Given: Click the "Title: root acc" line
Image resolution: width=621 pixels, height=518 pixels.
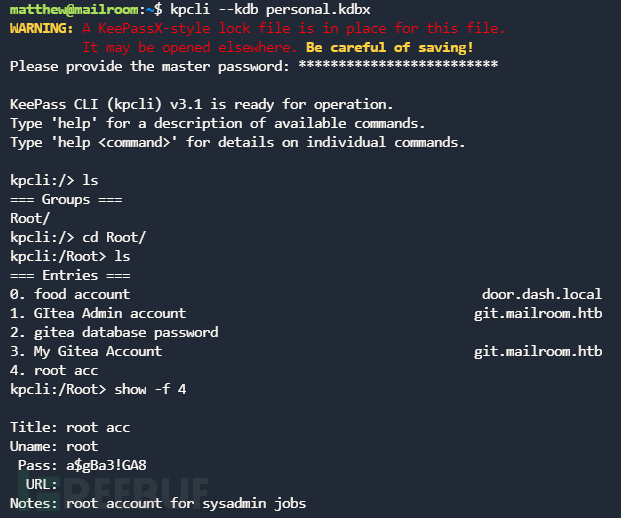Looking at the screenshot, I should tap(70, 427).
